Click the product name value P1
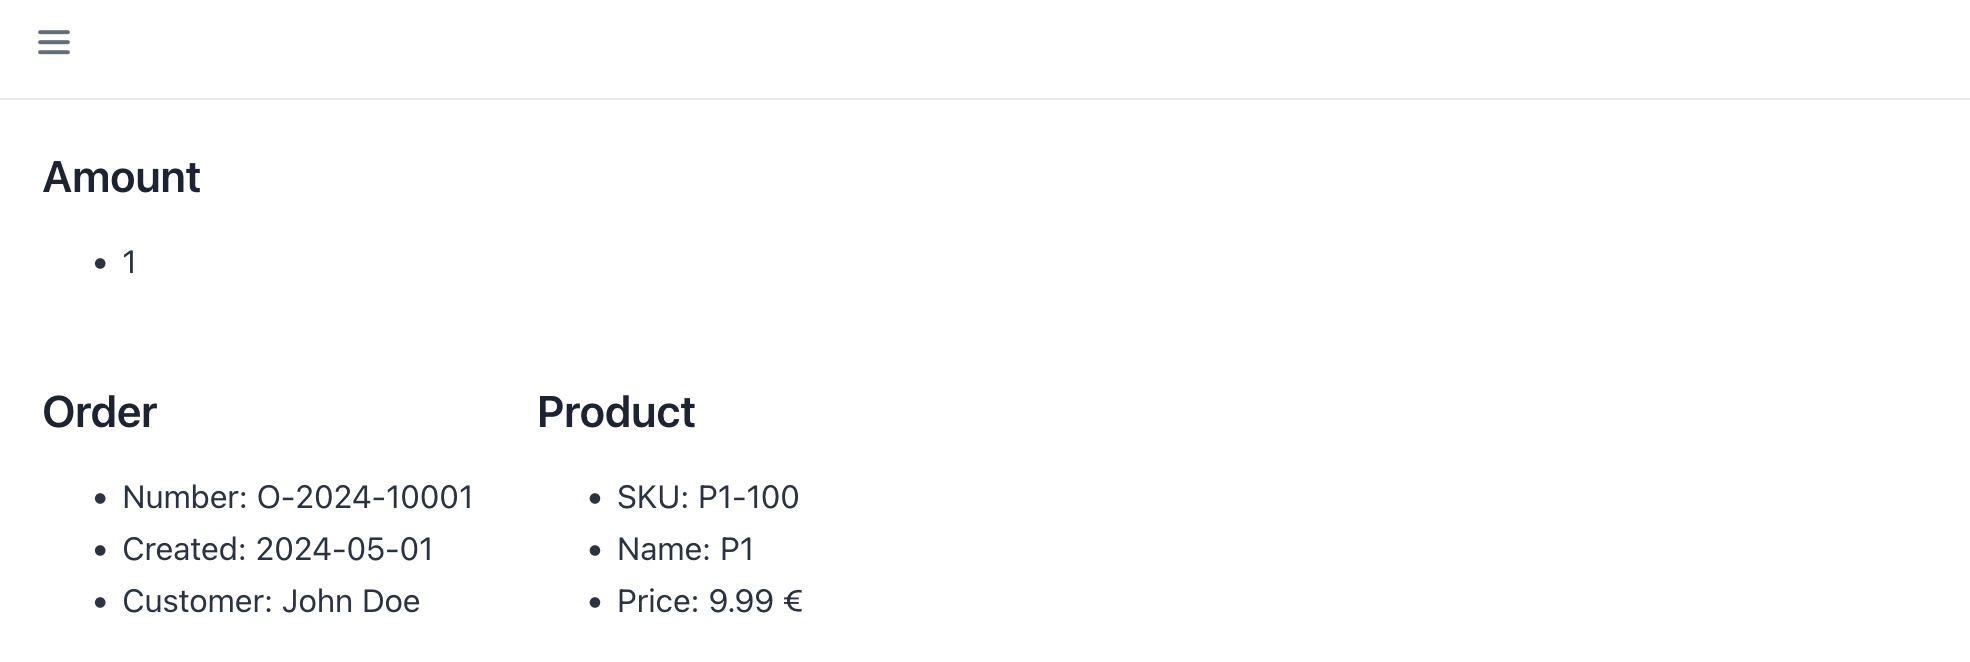 point(737,550)
